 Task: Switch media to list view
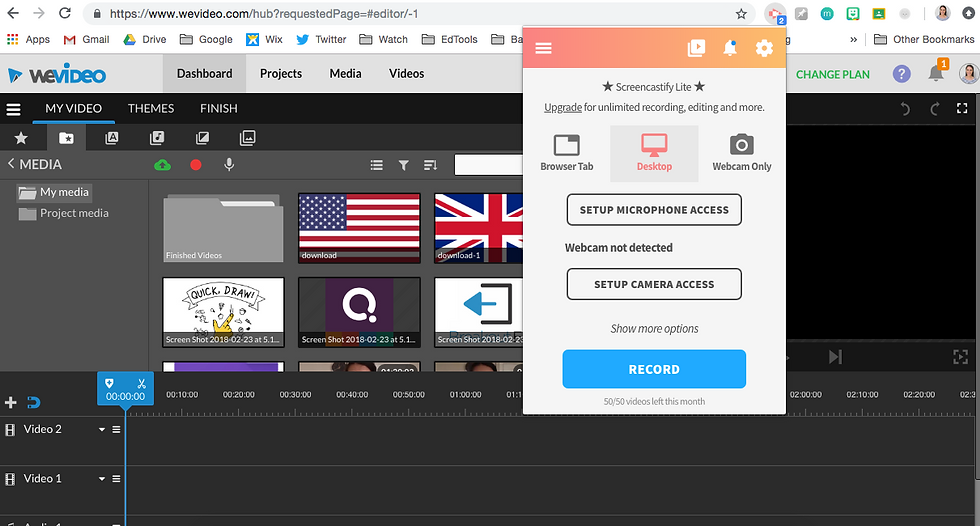tap(376, 165)
